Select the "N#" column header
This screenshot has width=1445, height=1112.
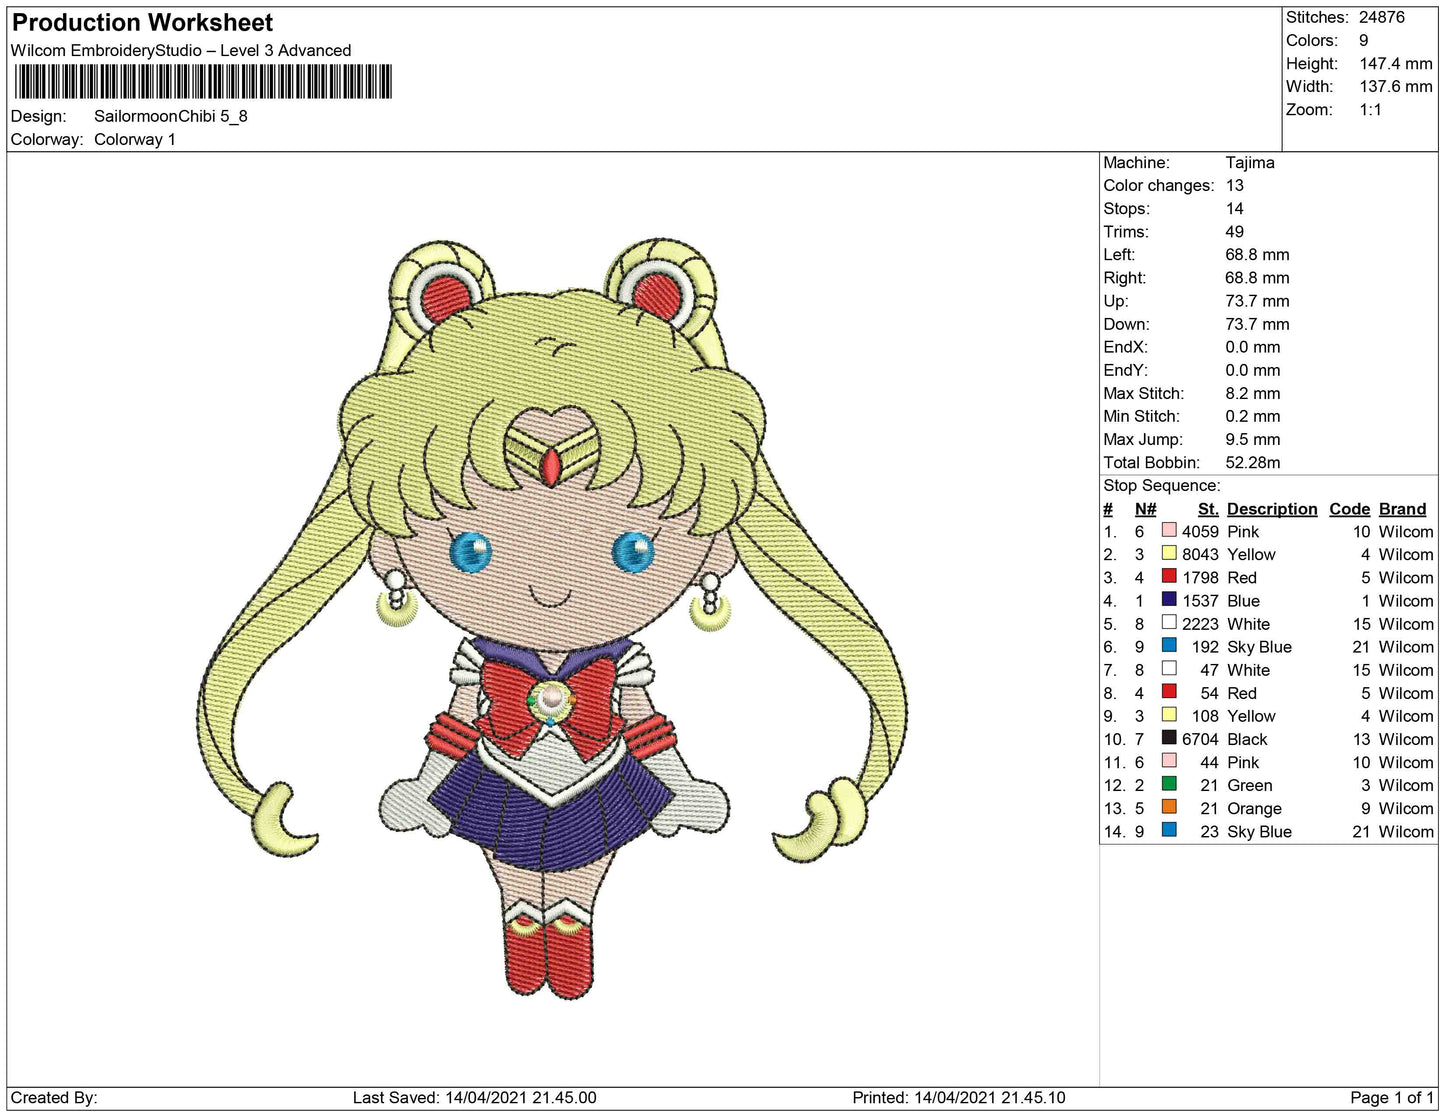pyautogui.click(x=1146, y=509)
